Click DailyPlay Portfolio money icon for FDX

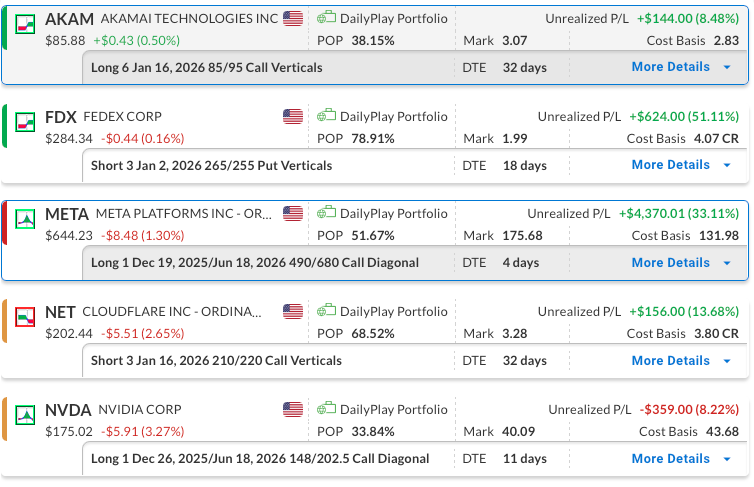click(326, 117)
